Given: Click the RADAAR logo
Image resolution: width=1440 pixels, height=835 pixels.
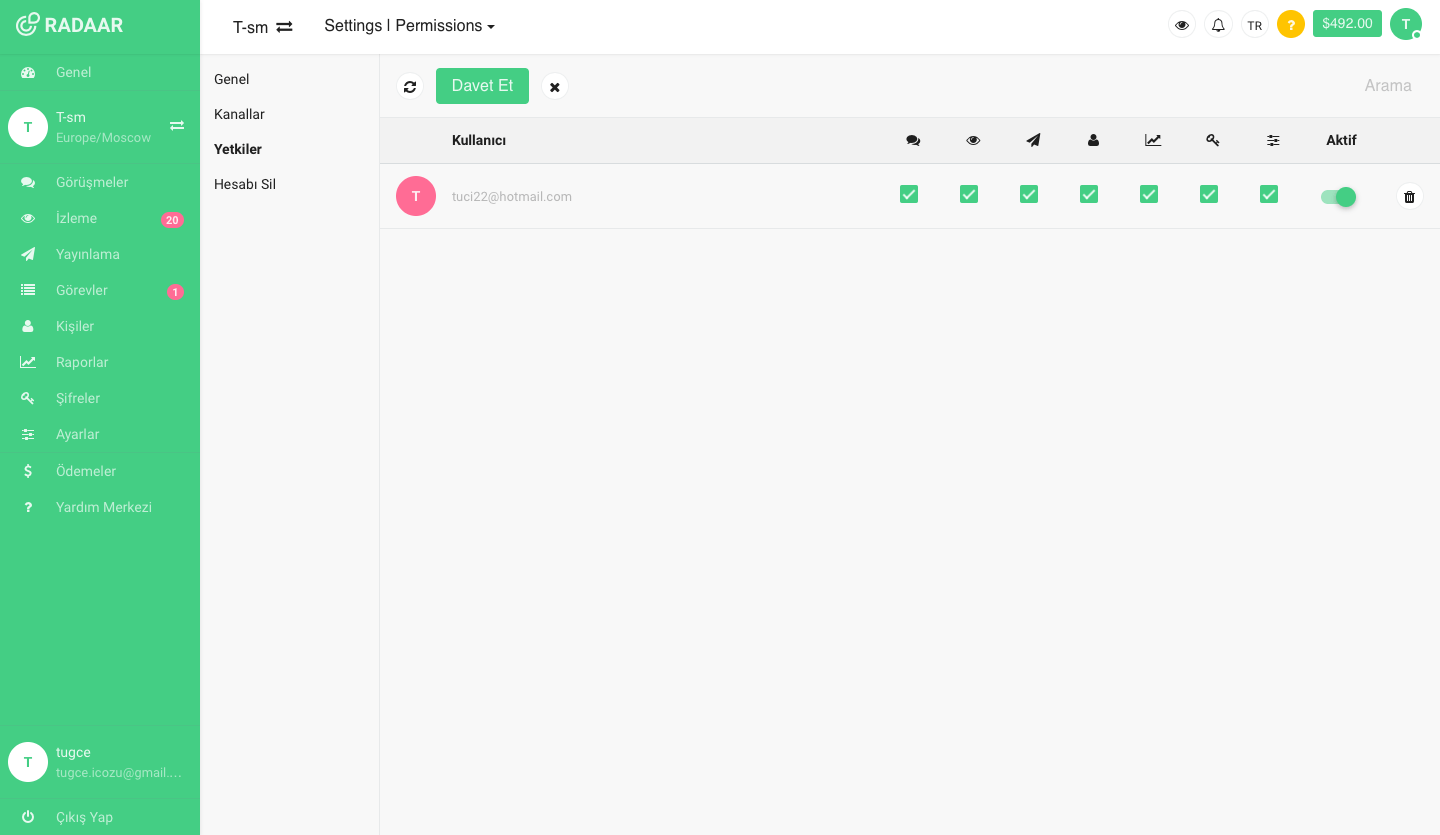Looking at the screenshot, I should [70, 25].
